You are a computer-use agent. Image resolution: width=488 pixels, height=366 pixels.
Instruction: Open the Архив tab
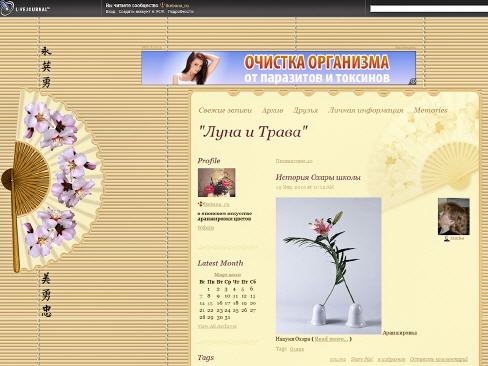coord(272,110)
